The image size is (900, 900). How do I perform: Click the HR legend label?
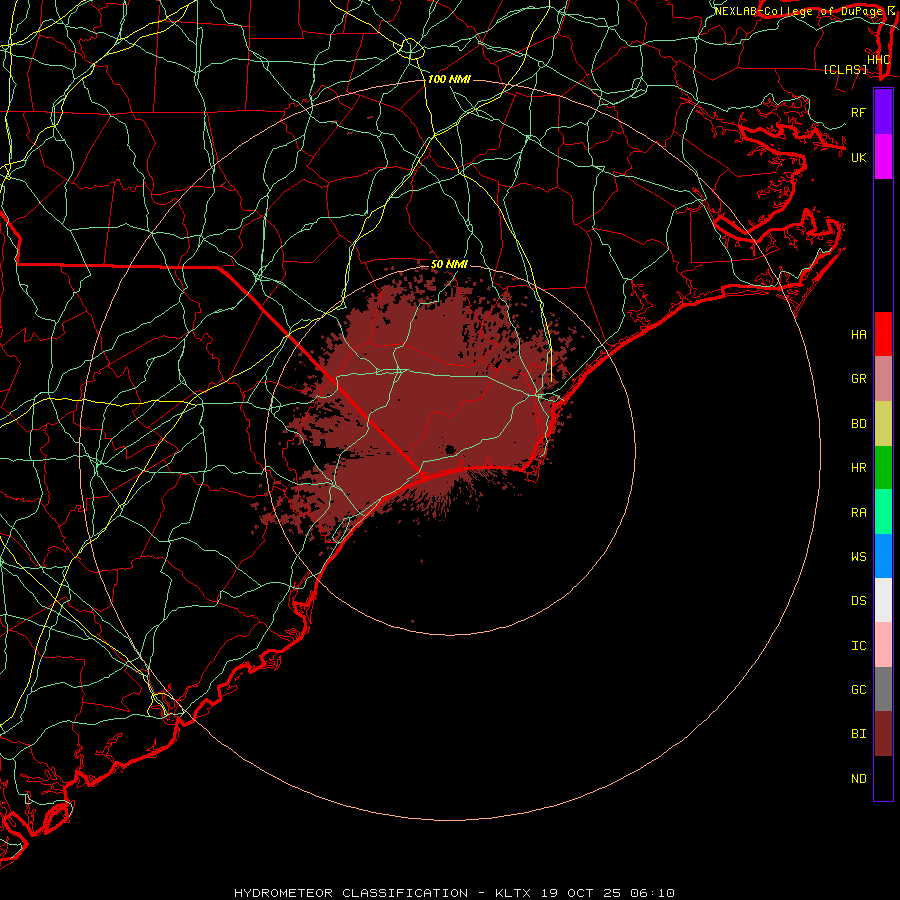[858, 468]
